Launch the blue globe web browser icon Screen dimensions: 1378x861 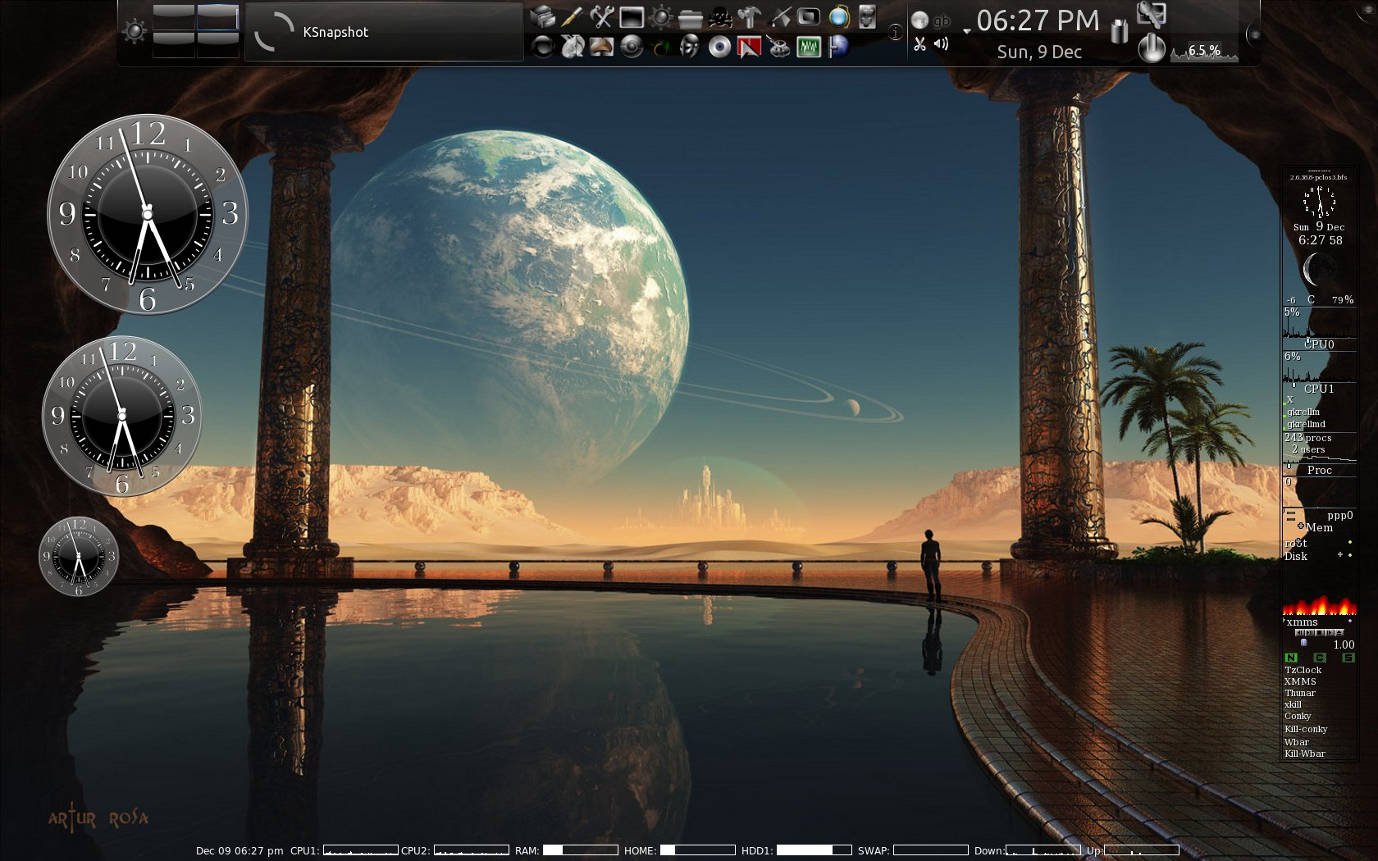[838, 17]
